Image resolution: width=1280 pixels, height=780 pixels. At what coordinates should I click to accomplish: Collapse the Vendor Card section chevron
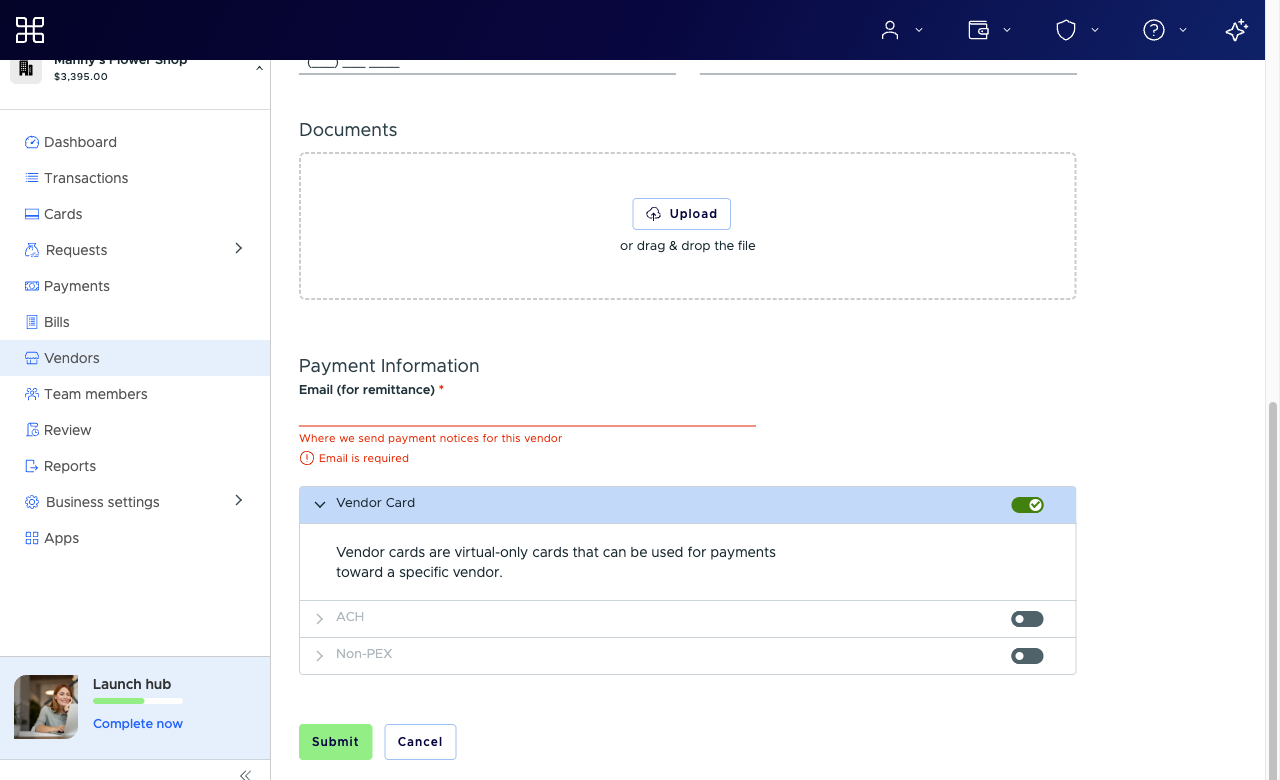320,505
